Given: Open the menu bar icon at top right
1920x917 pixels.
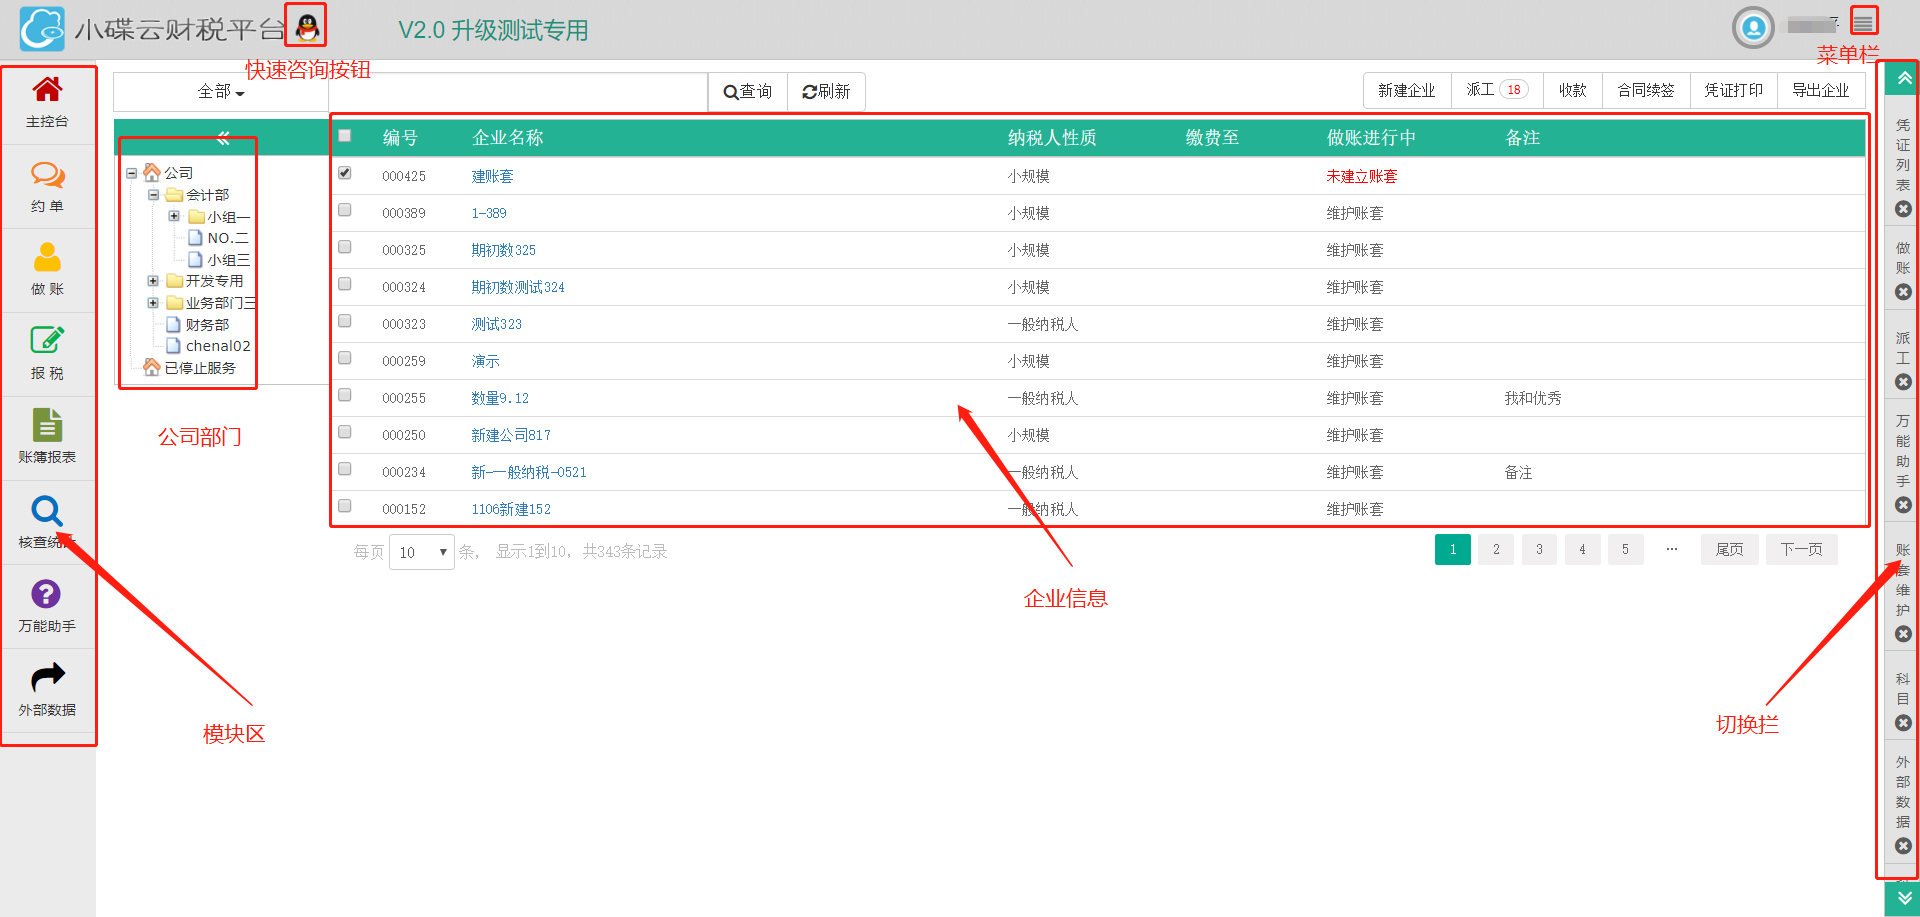Looking at the screenshot, I should (1864, 20).
